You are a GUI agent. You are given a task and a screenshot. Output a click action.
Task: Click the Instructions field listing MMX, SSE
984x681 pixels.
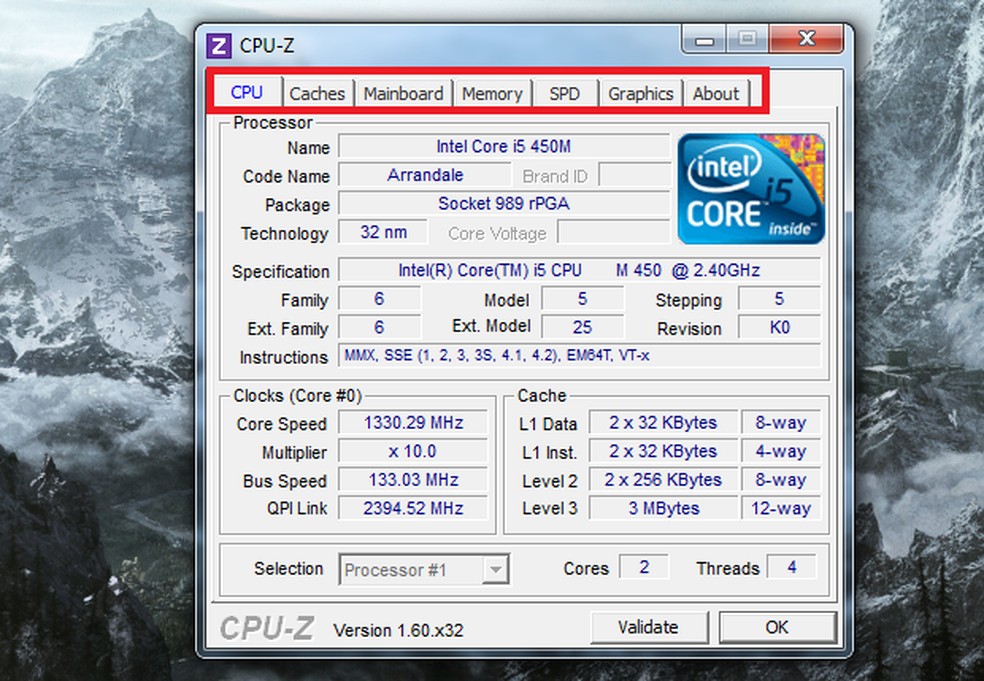pyautogui.click(x=579, y=355)
